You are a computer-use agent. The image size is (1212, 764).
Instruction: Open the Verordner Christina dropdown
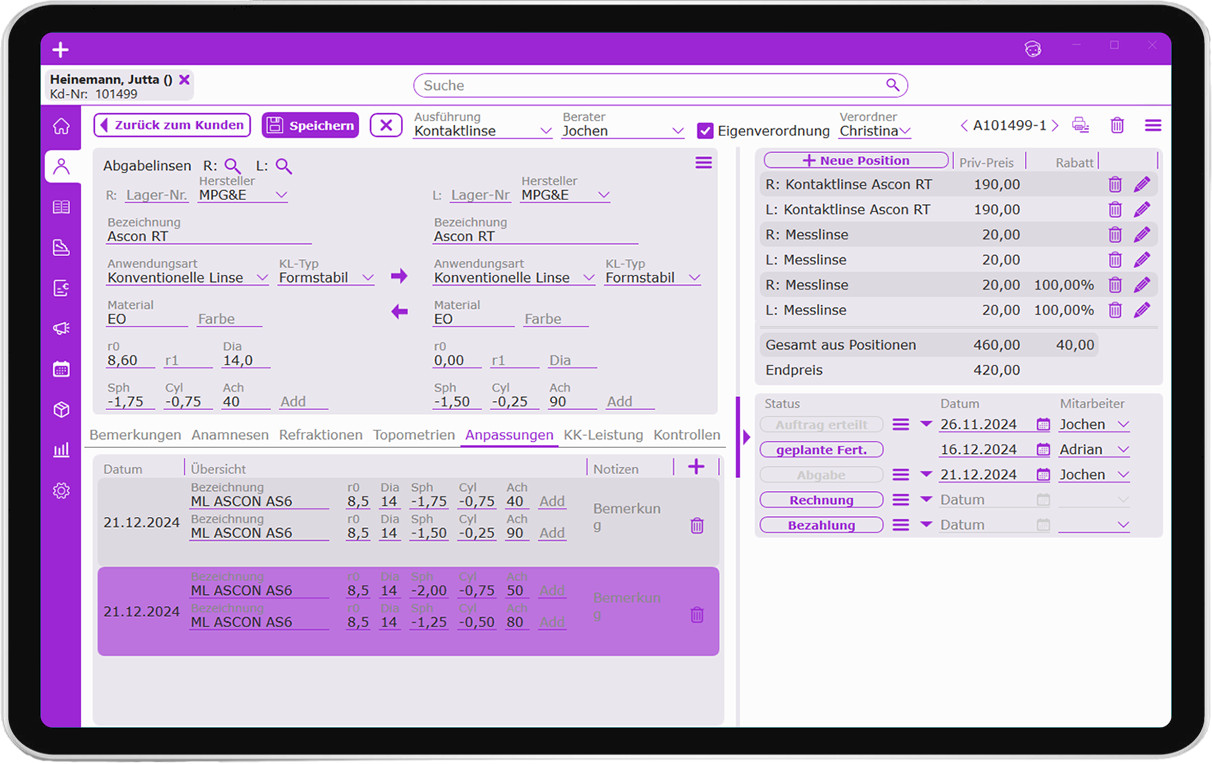(905, 131)
